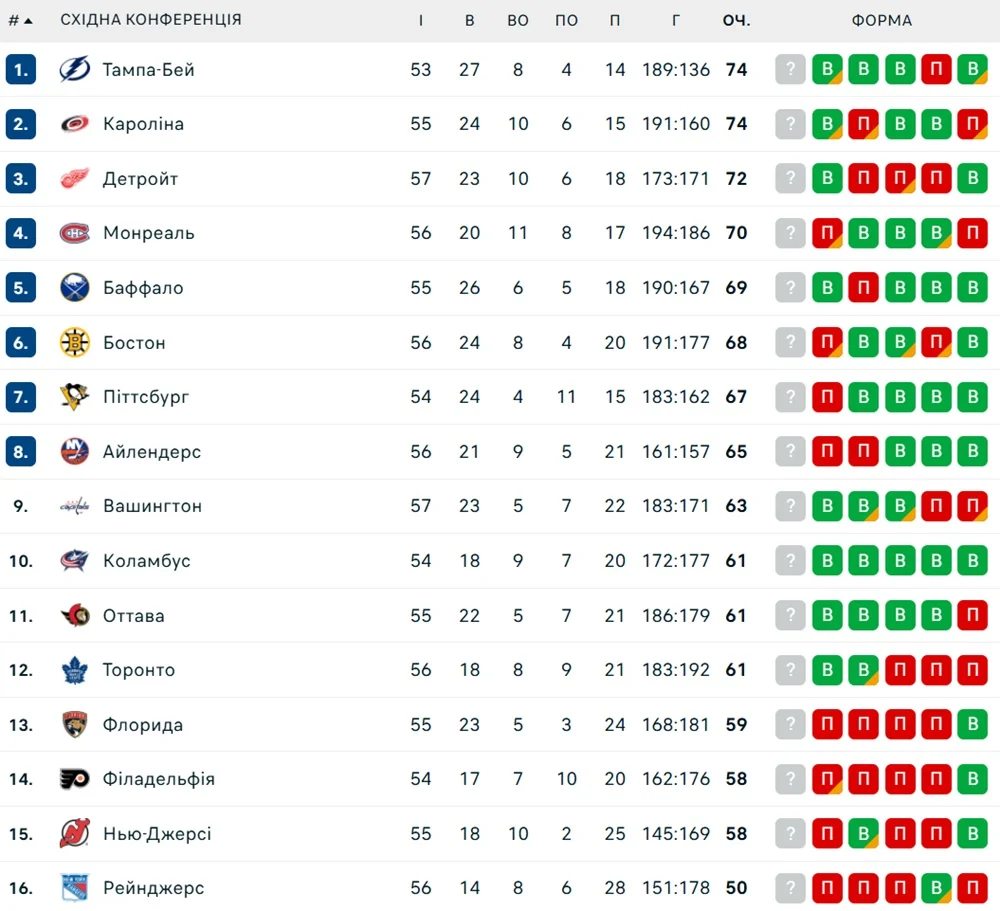
Task: Open the Pittsburgh Penguins logo
Action: tap(75, 397)
